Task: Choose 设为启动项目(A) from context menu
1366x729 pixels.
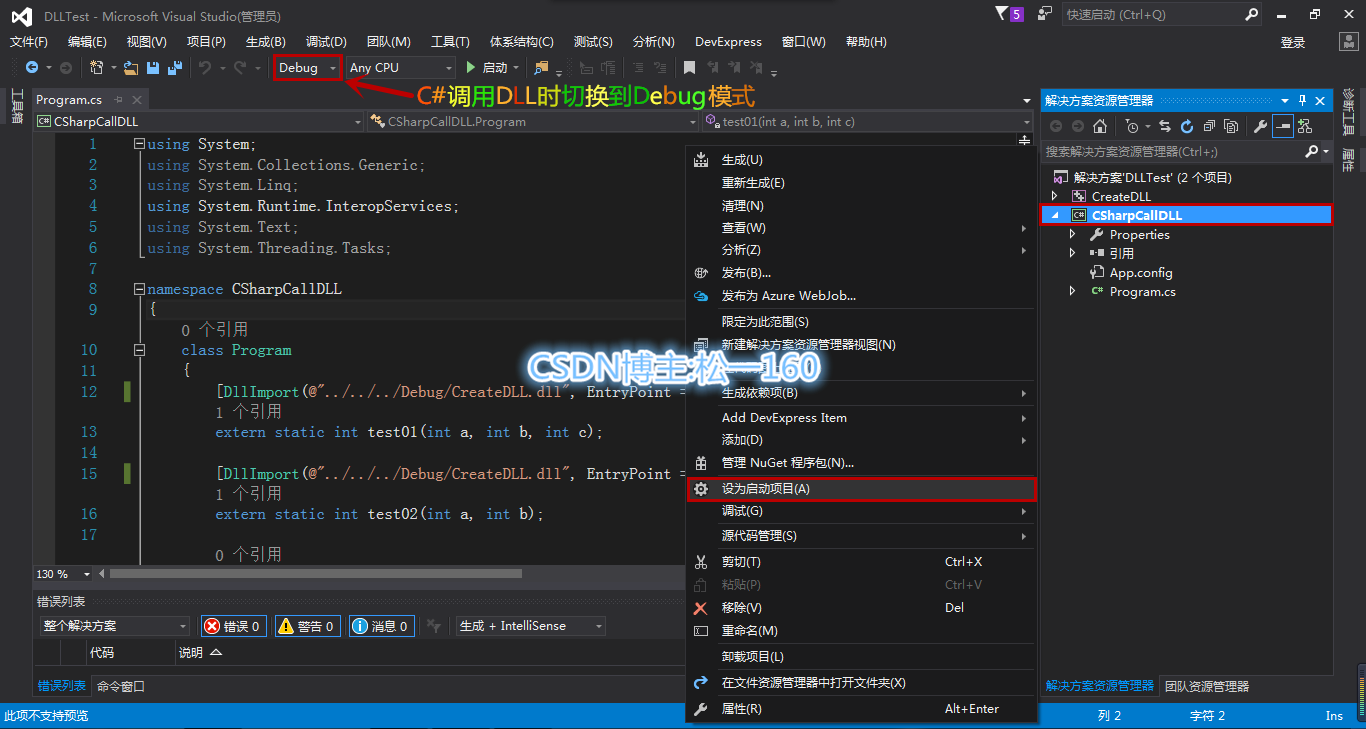Action: click(862, 489)
